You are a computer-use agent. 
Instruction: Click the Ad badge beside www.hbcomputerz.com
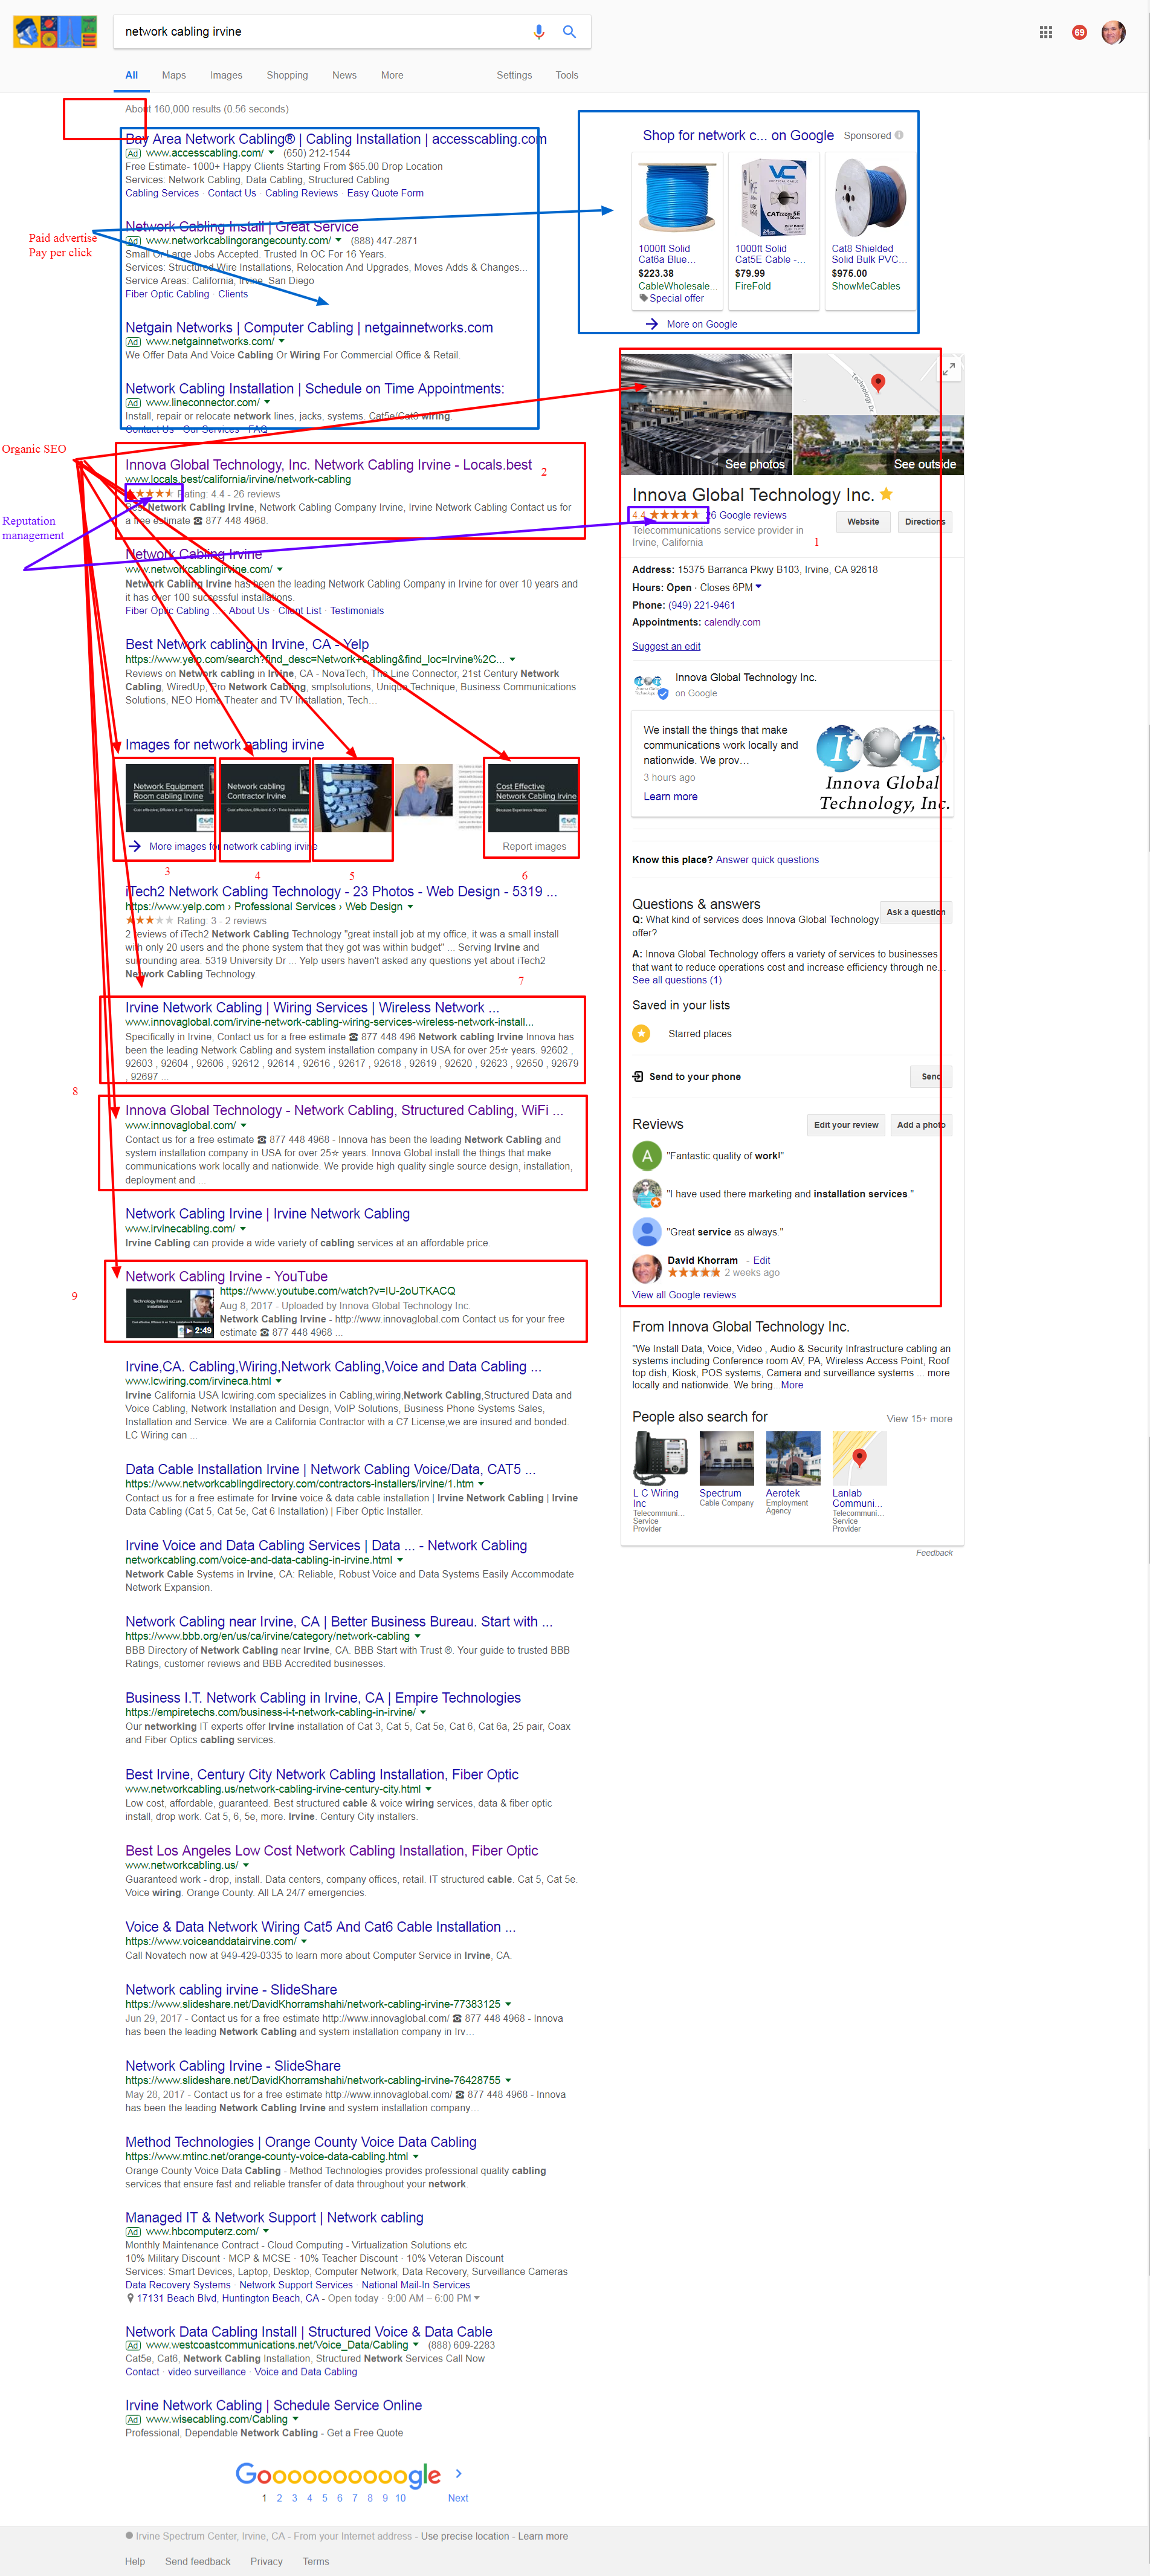pyautogui.click(x=133, y=2231)
